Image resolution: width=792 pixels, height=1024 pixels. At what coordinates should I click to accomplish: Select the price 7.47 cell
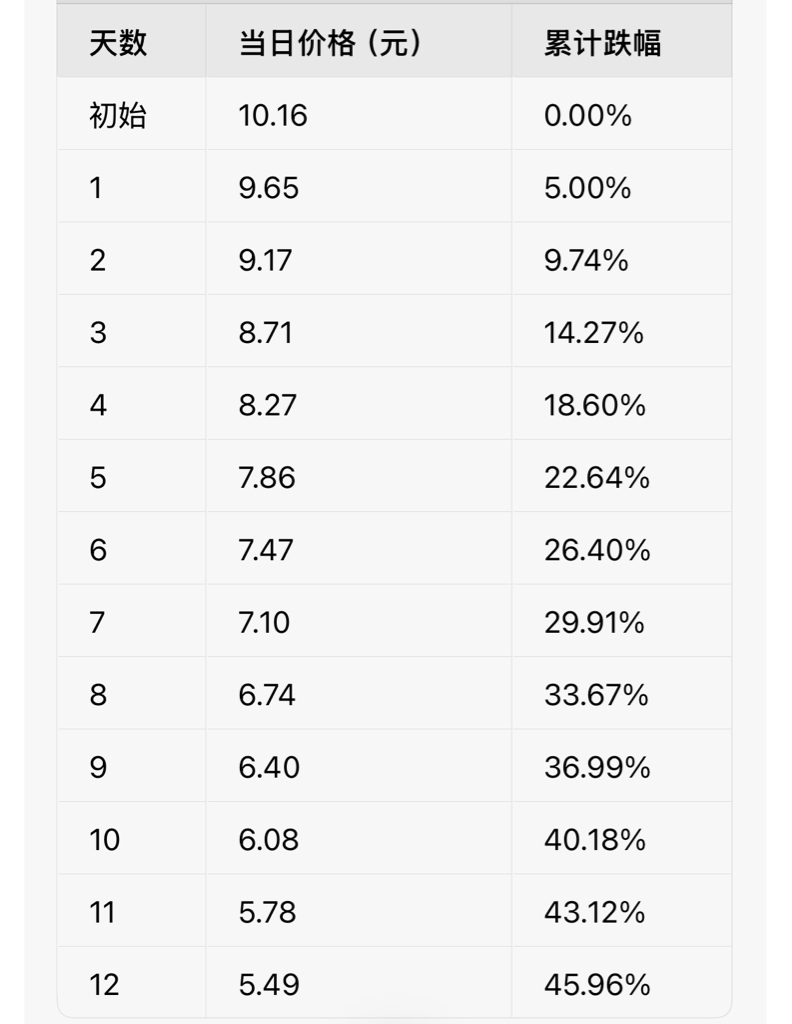pyautogui.click(x=266, y=550)
